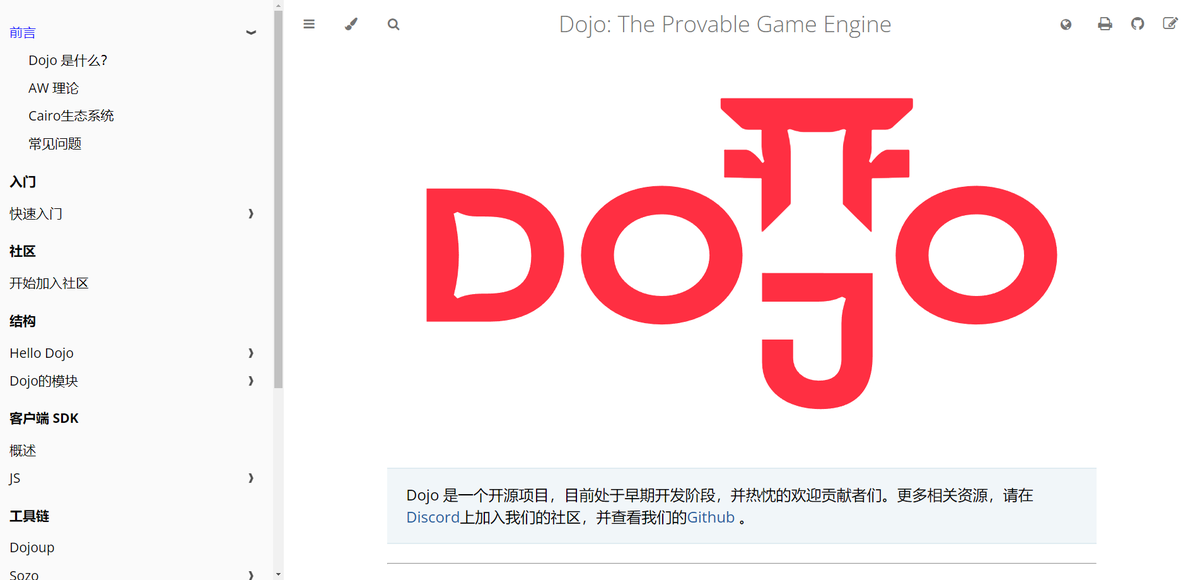This screenshot has width=1200, height=580.
Task: Expand the Hello Dojo section chevron
Action: pyautogui.click(x=251, y=353)
